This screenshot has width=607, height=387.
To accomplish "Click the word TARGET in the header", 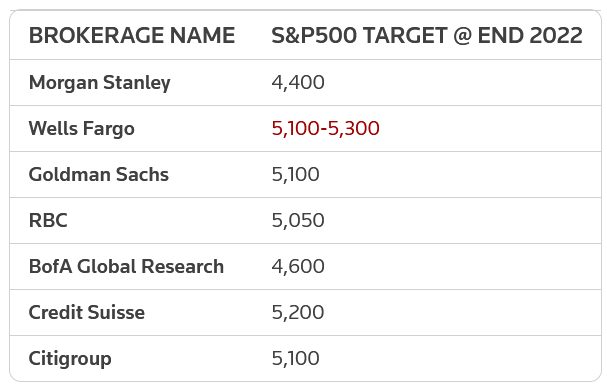I will click(405, 35).
